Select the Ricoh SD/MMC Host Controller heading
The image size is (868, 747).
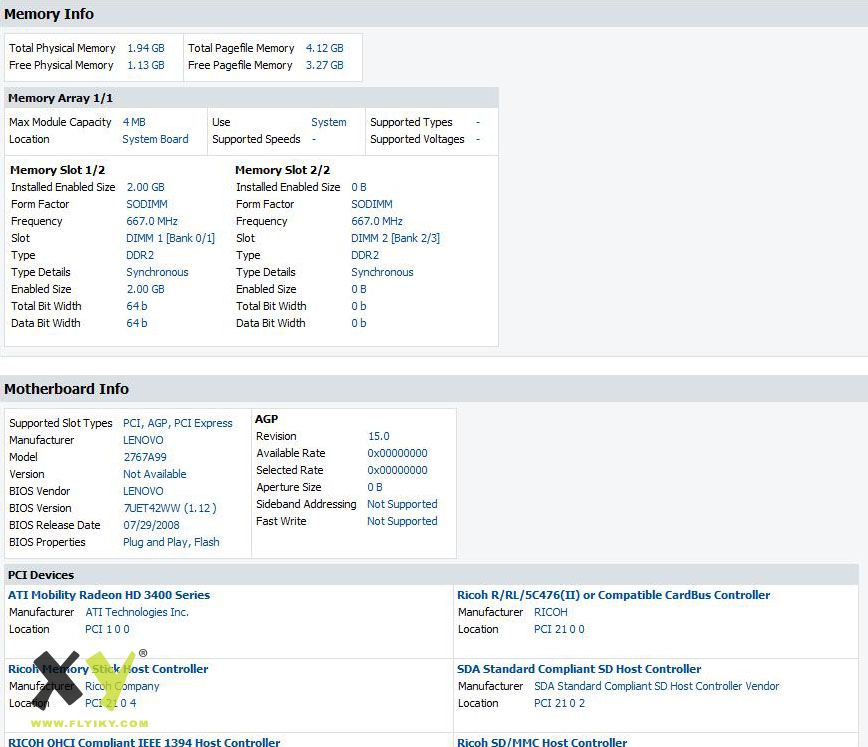542,742
